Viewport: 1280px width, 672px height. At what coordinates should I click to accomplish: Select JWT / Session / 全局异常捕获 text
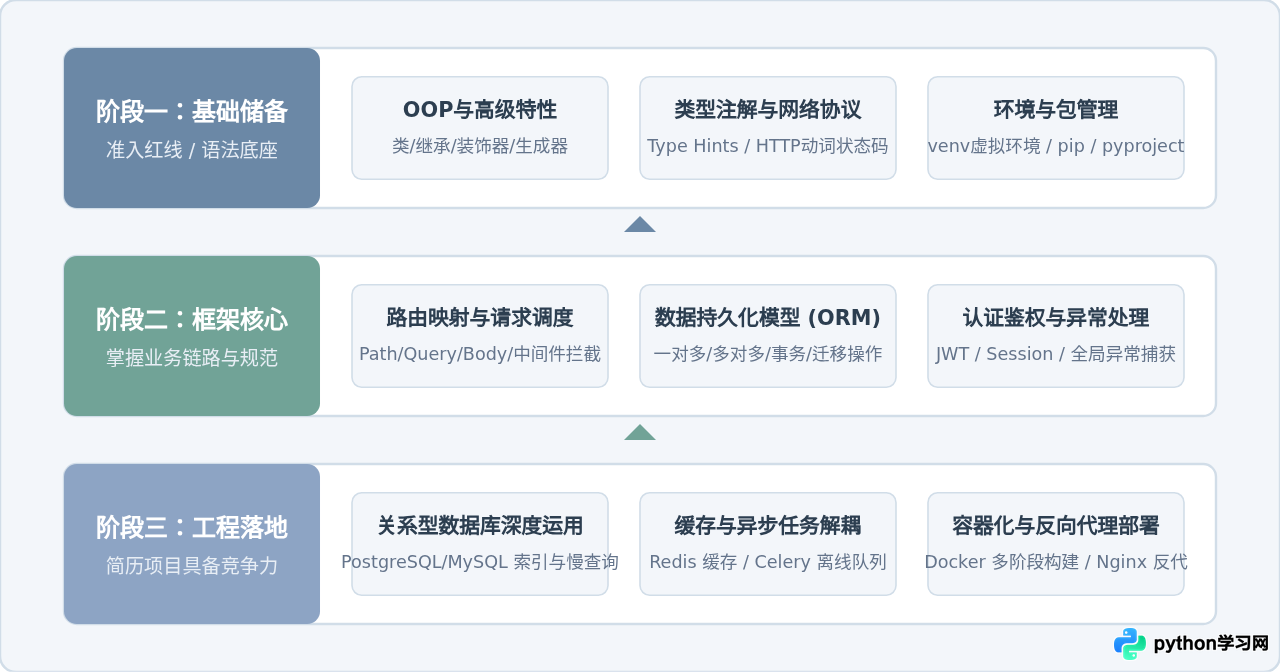point(1056,354)
